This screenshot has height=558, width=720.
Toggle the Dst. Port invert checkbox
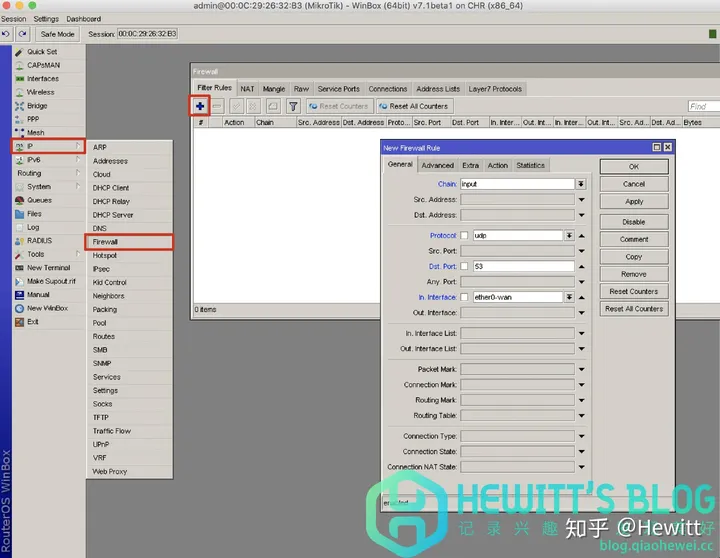coord(464,266)
